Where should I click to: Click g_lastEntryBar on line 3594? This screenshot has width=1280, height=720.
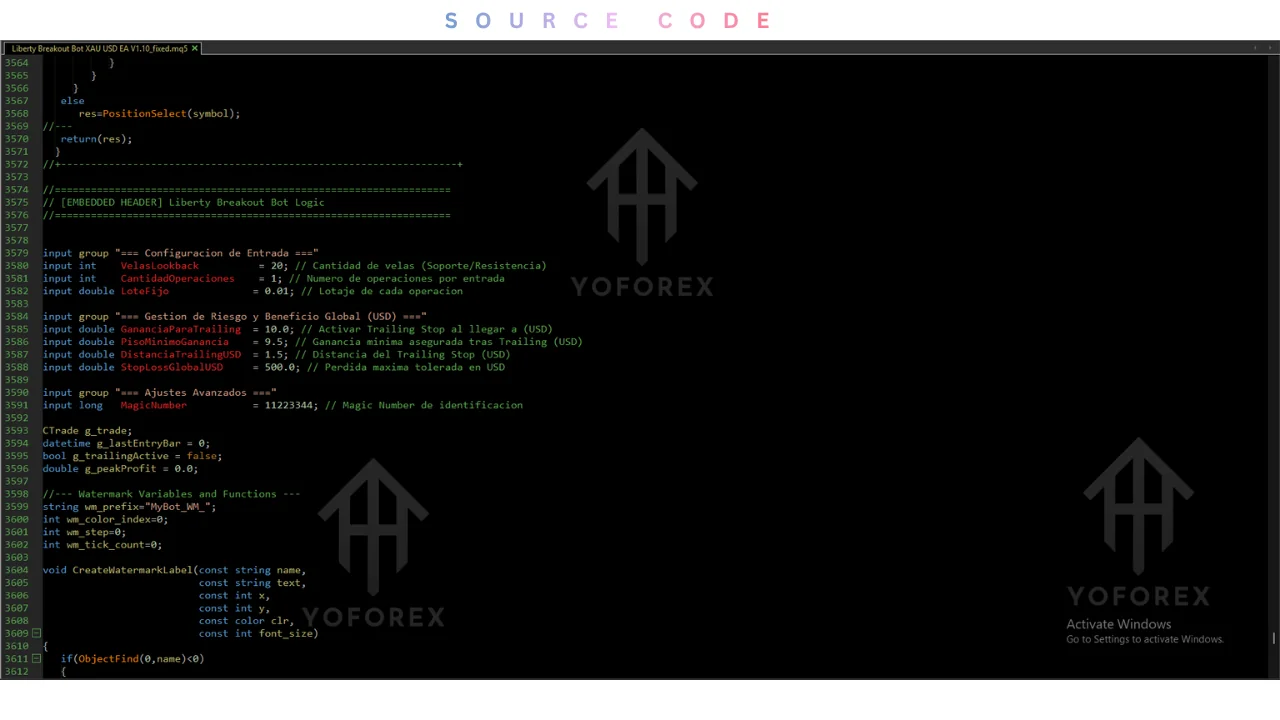139,443
